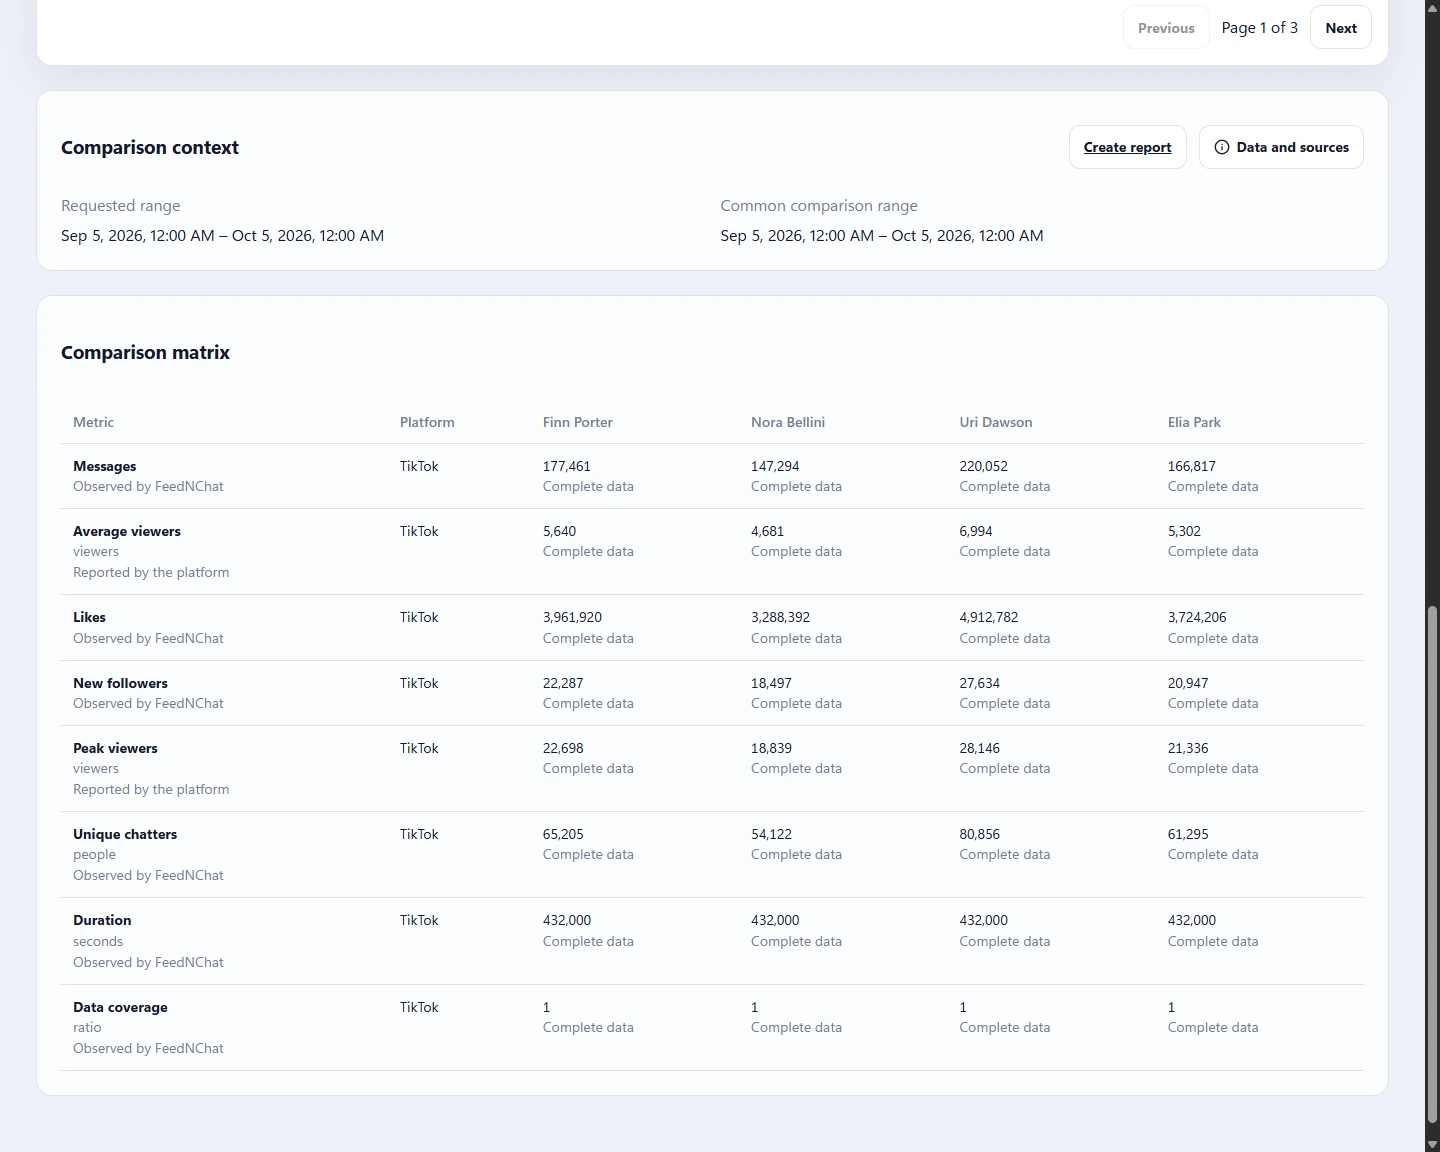Viewport: 1440px width, 1152px height.
Task: Click likes value 3,288,392
Action: click(780, 617)
